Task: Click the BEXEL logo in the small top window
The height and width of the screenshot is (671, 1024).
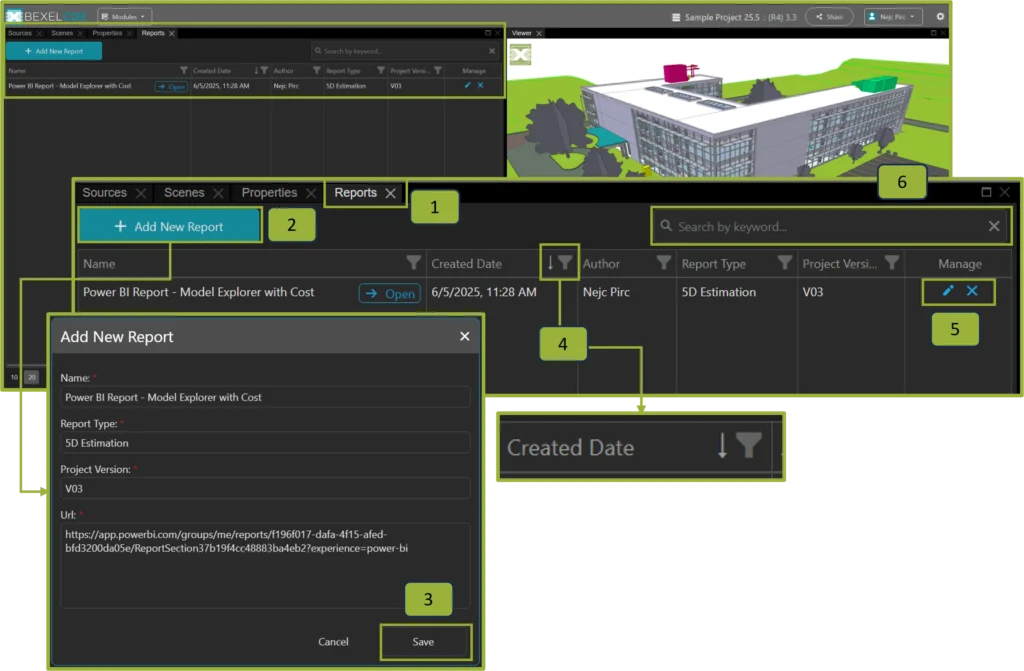Action: coord(46,16)
